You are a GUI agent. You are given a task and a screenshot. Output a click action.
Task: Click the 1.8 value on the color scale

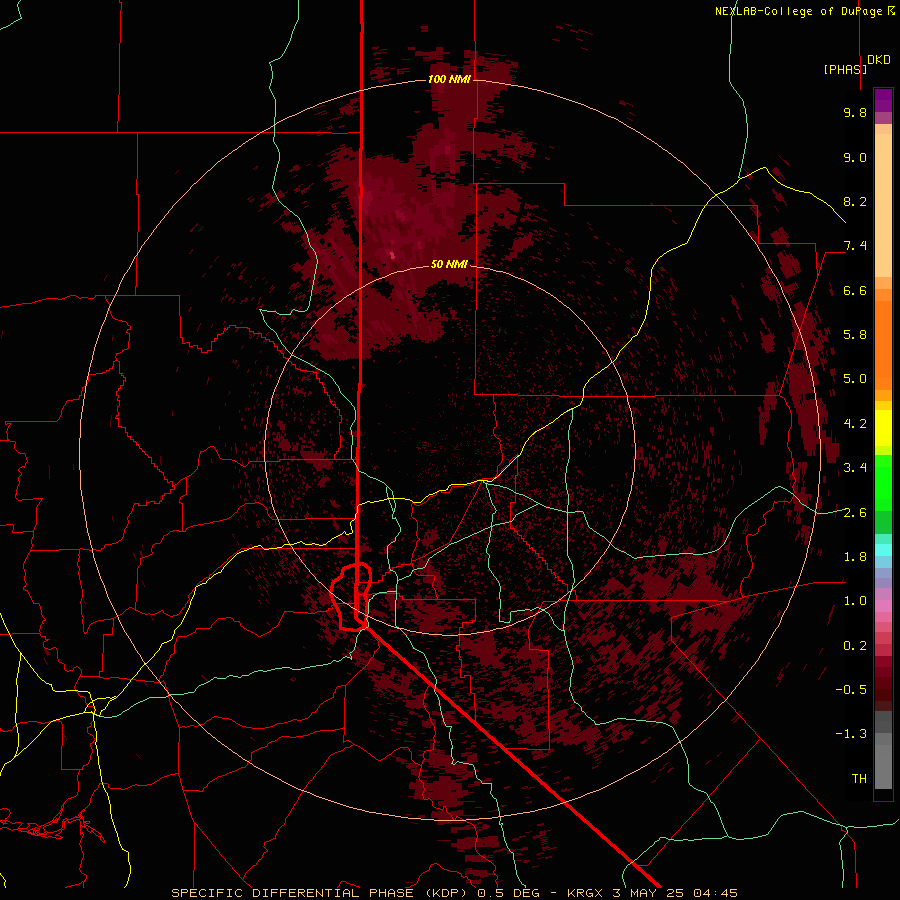point(855,557)
